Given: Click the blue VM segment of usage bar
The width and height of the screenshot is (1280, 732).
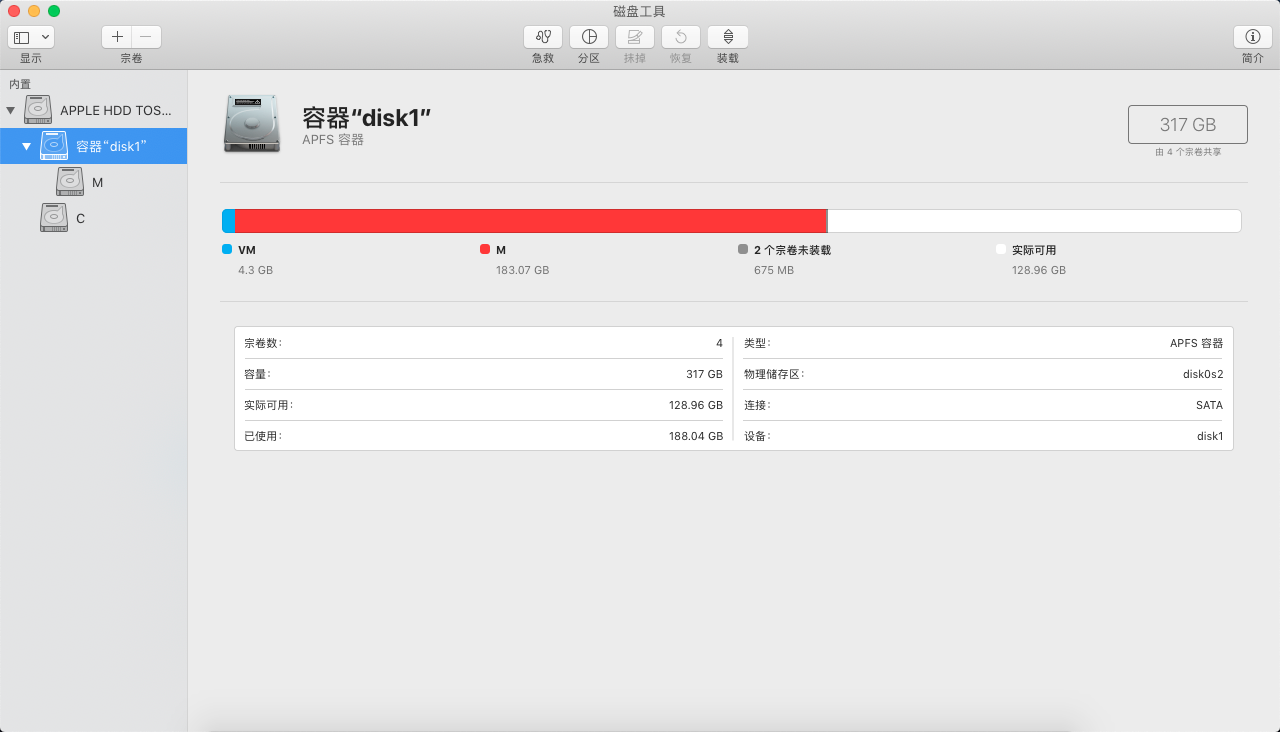Looking at the screenshot, I should (229, 221).
